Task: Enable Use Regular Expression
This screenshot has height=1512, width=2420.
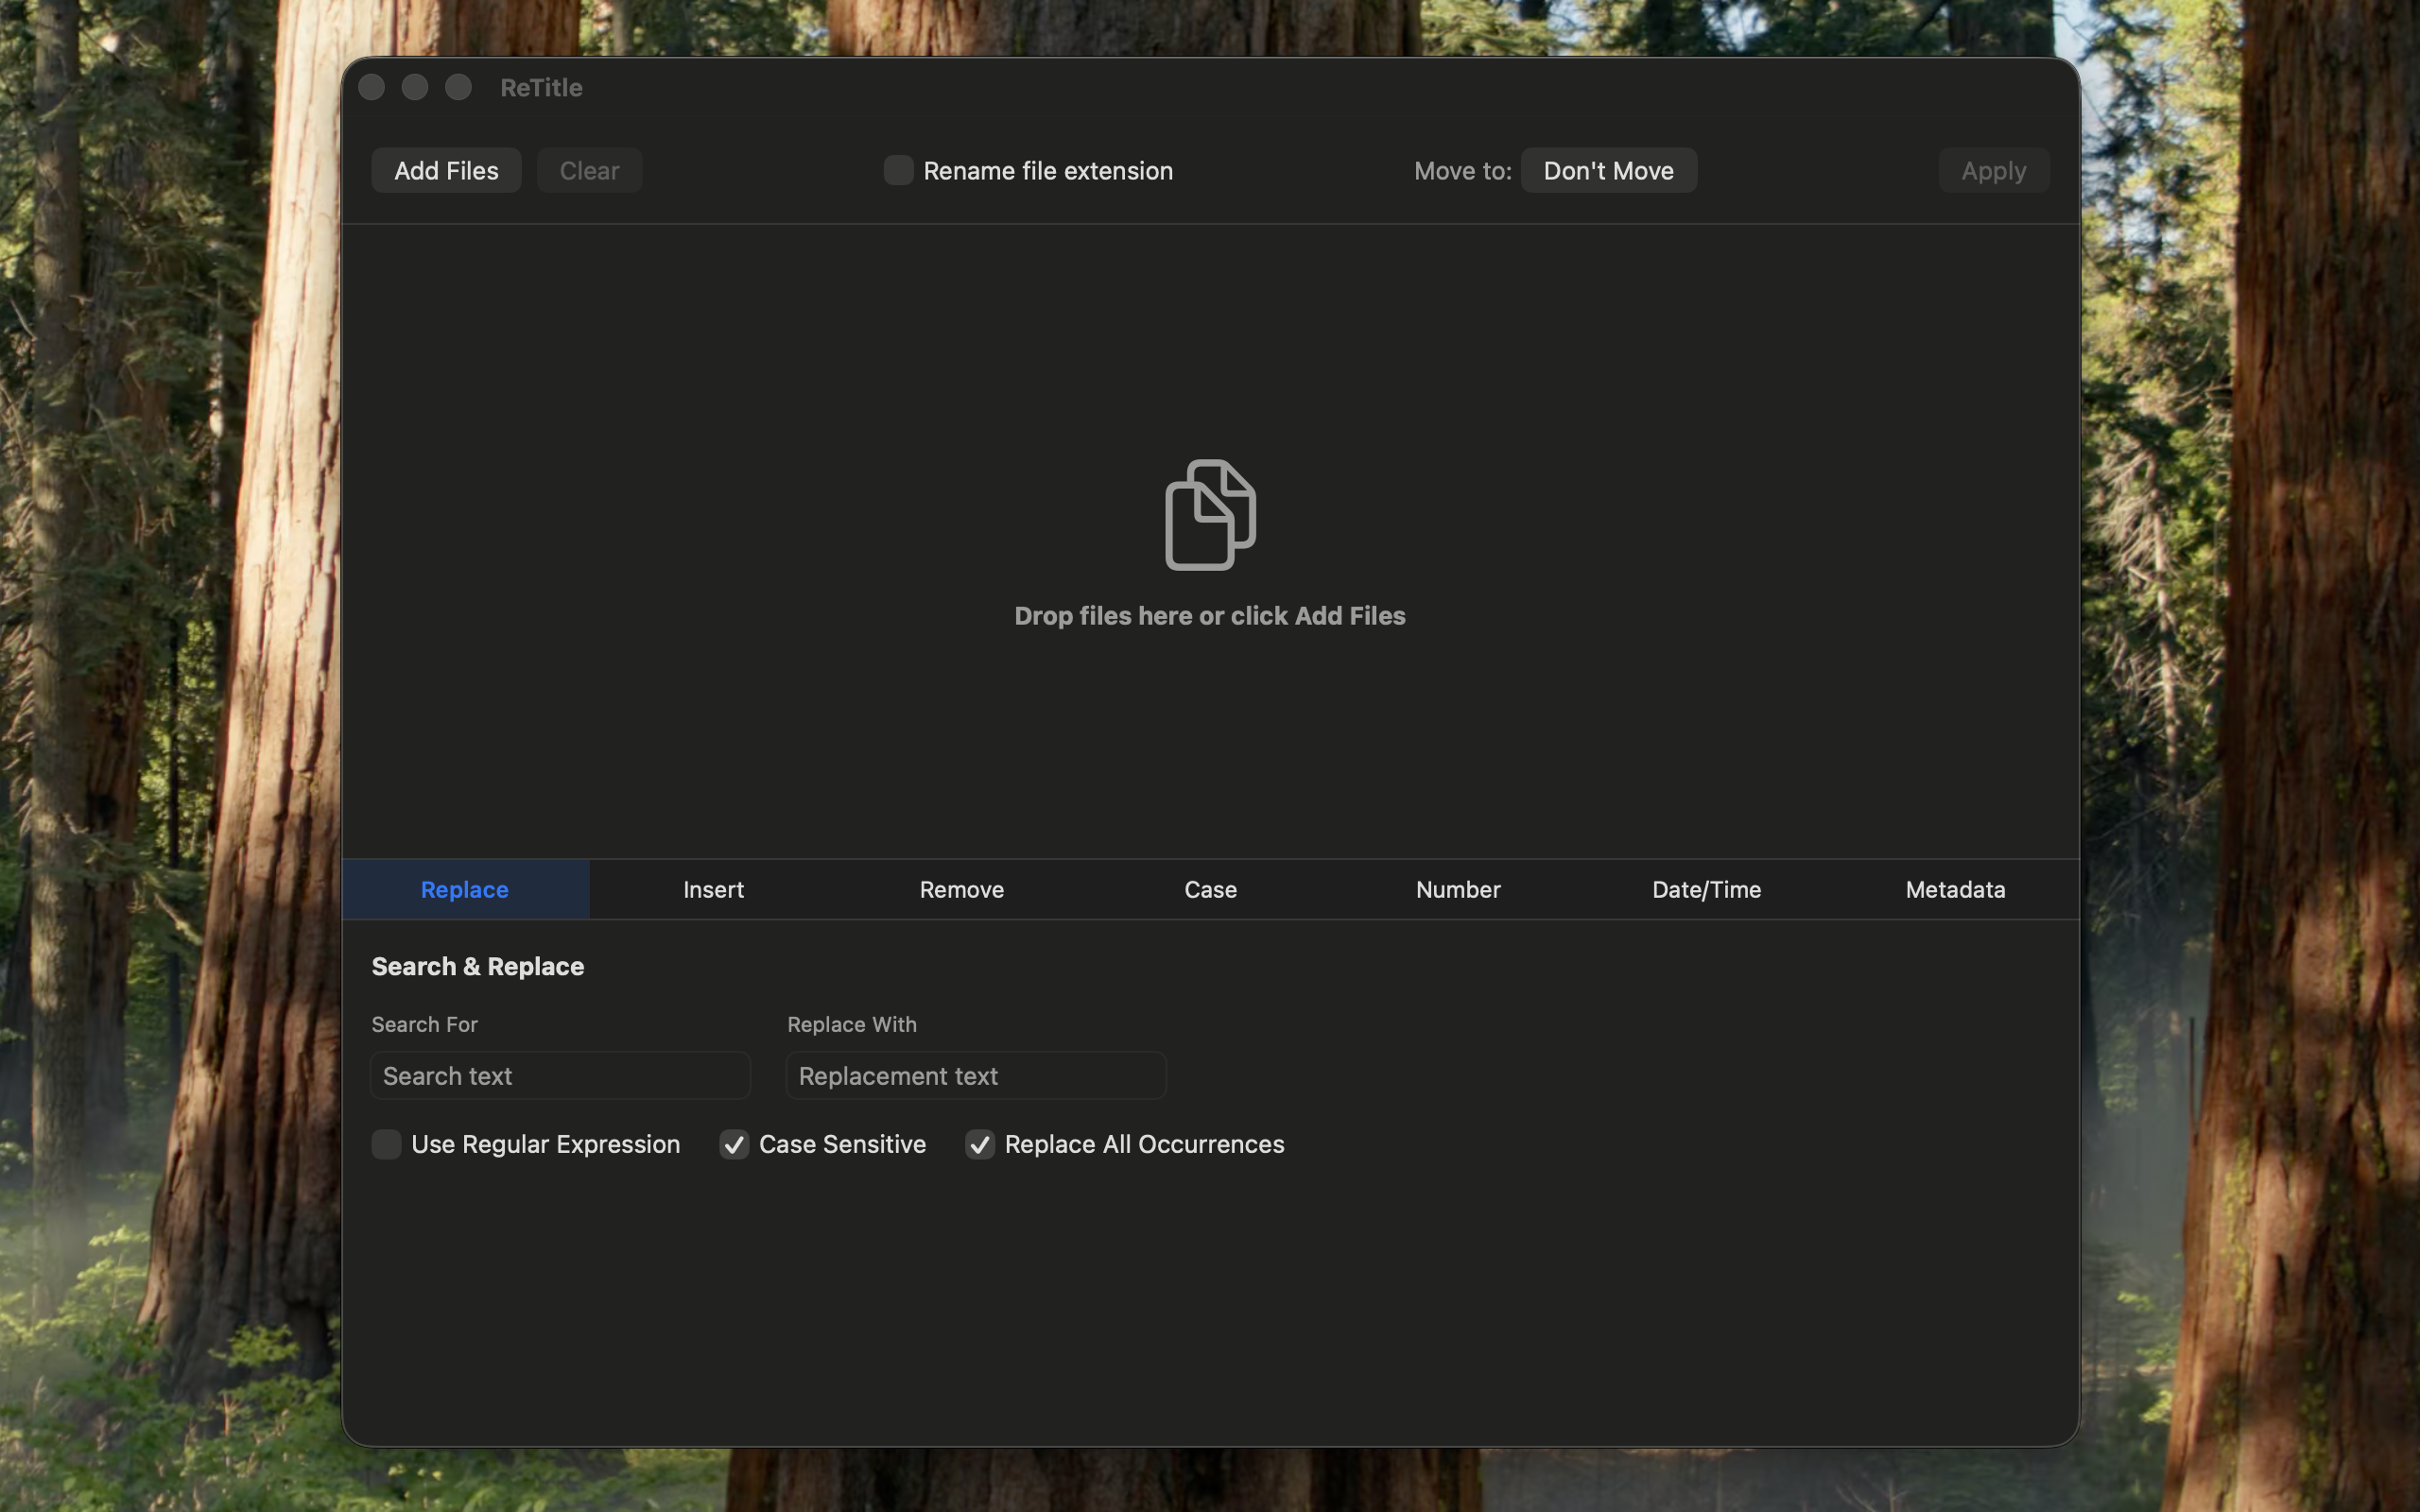Action: (x=386, y=1144)
